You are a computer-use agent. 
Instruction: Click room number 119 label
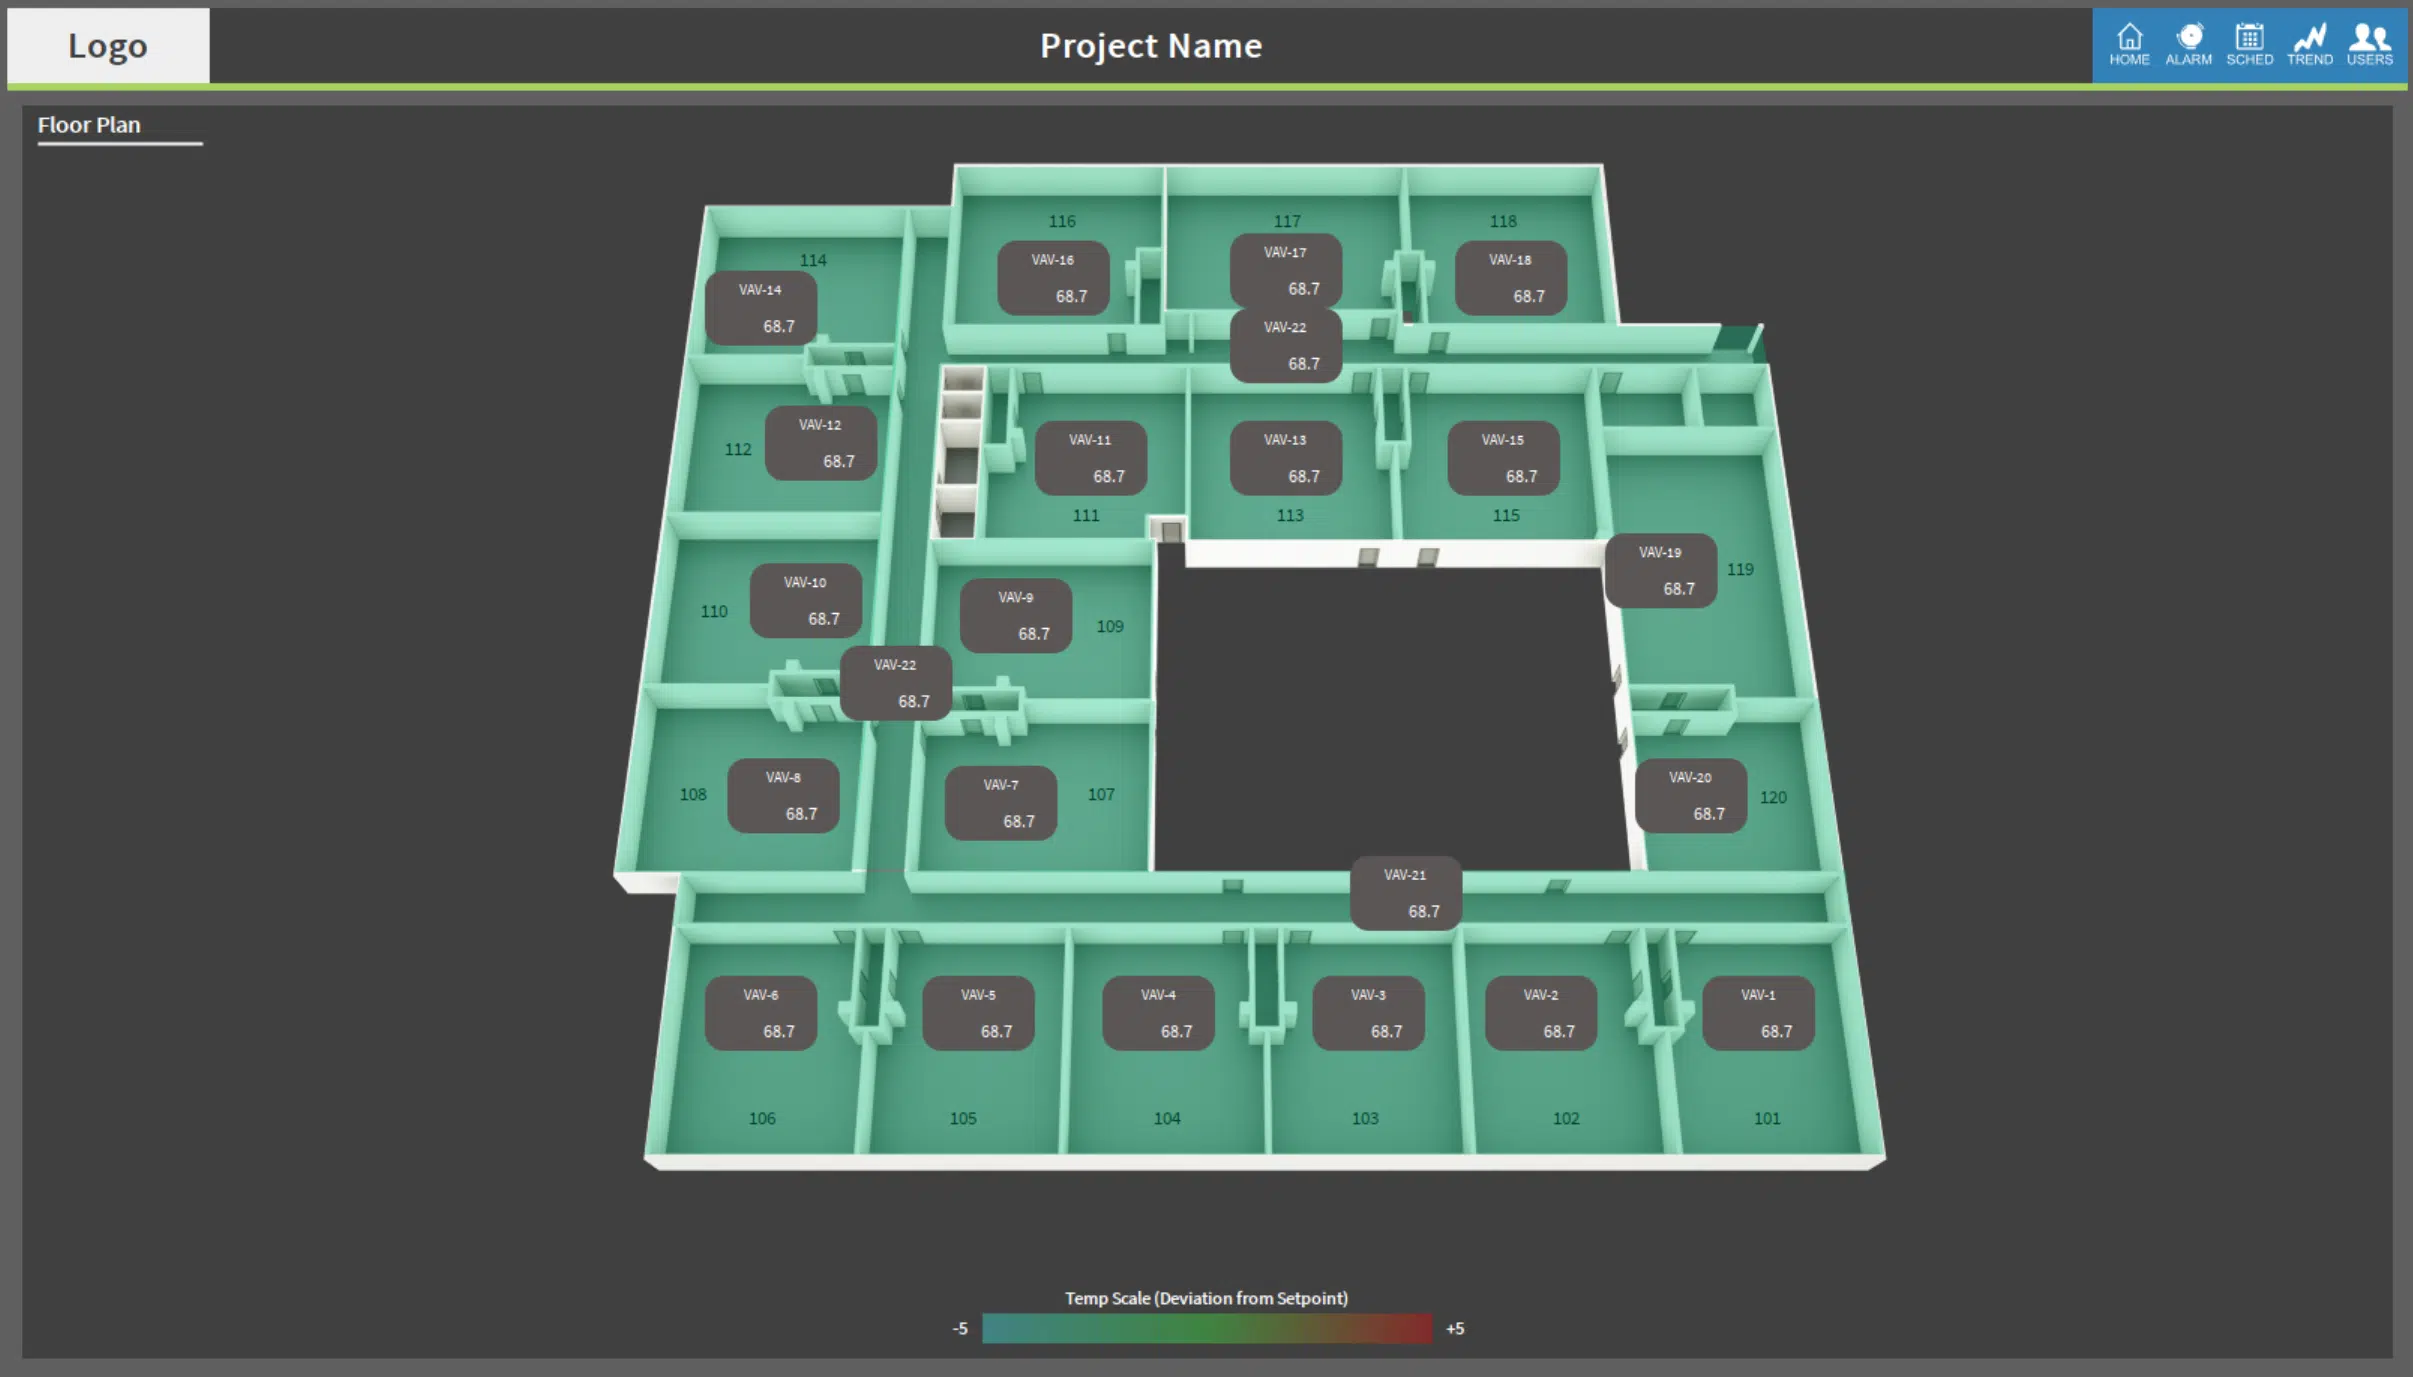click(1740, 569)
